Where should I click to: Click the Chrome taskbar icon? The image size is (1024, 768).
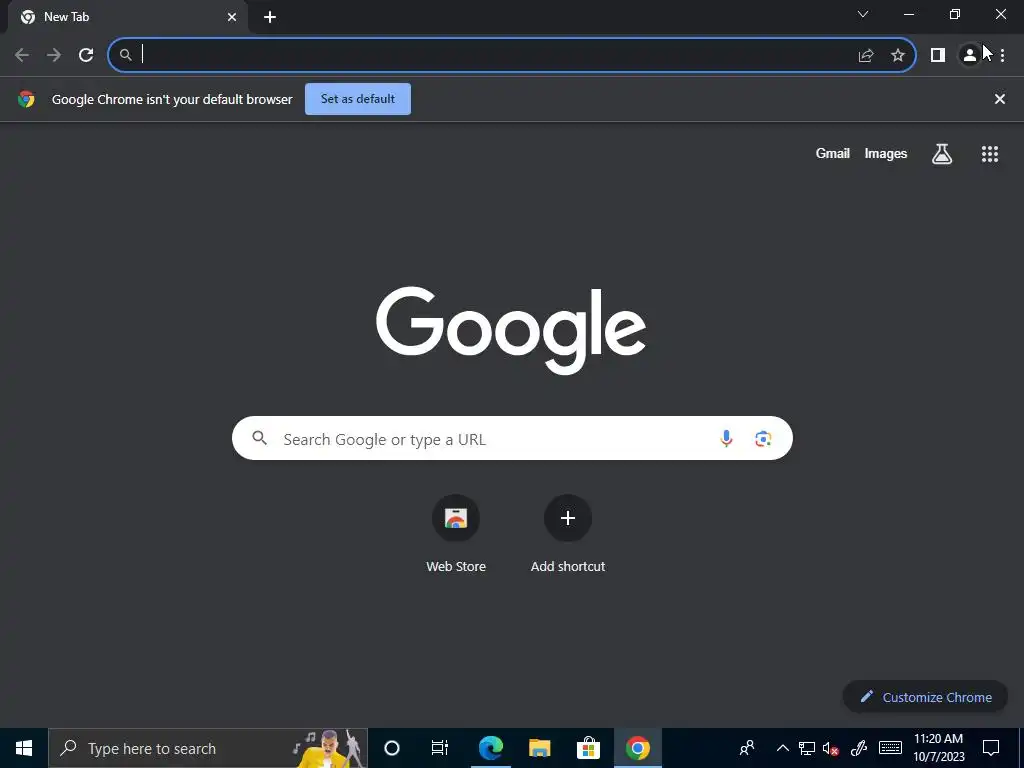tap(637, 748)
